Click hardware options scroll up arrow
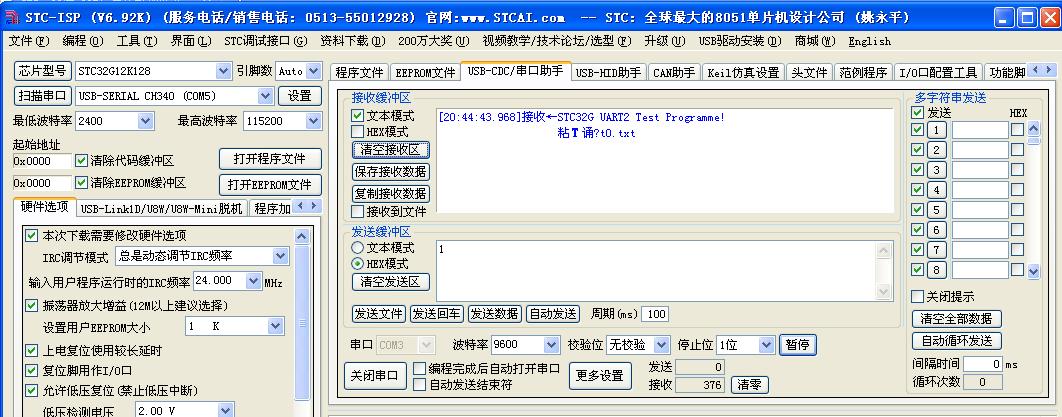This screenshot has width=1062, height=417. [302, 236]
